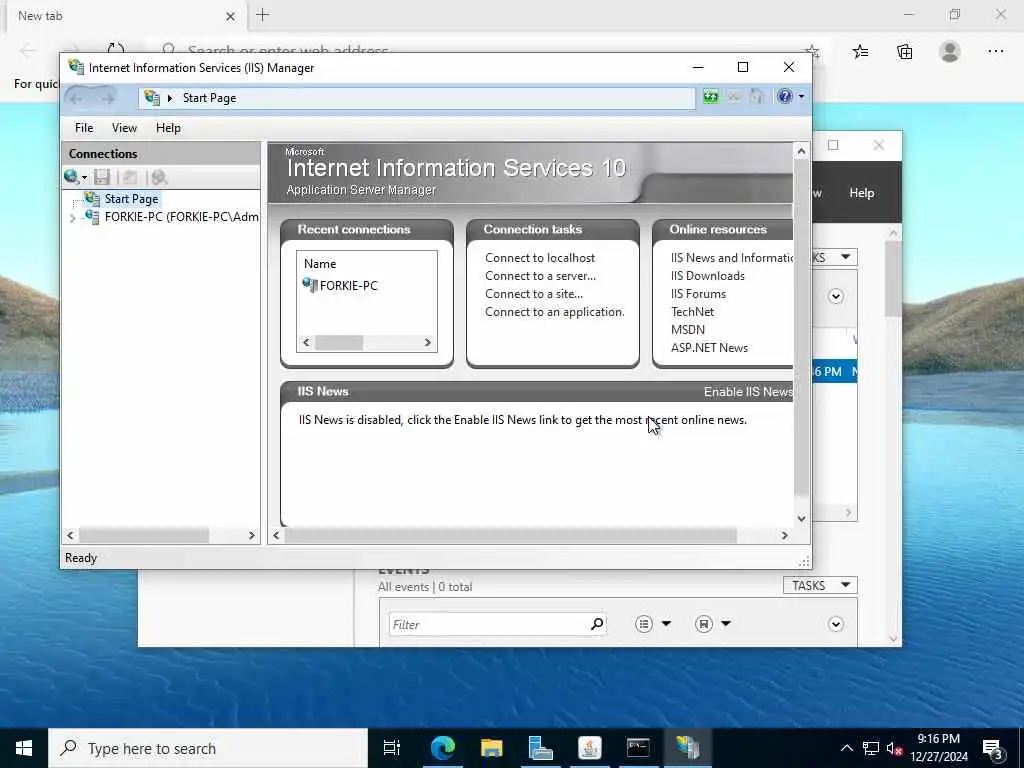Click the Edge Favorites star-list icon

pos(860,52)
